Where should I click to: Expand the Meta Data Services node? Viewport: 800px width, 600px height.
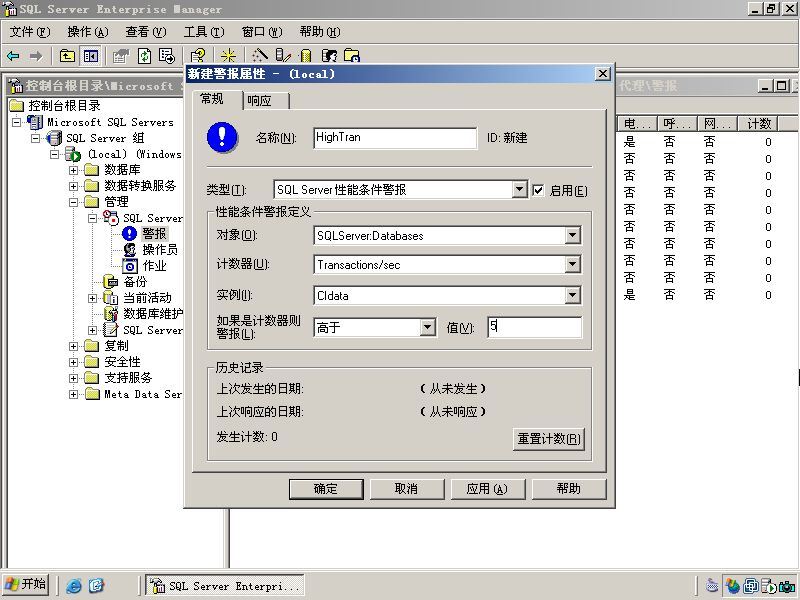73,394
